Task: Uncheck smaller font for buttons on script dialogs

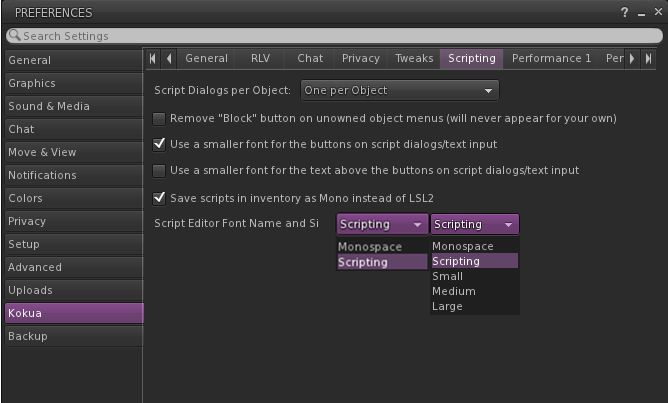Action: (x=159, y=144)
